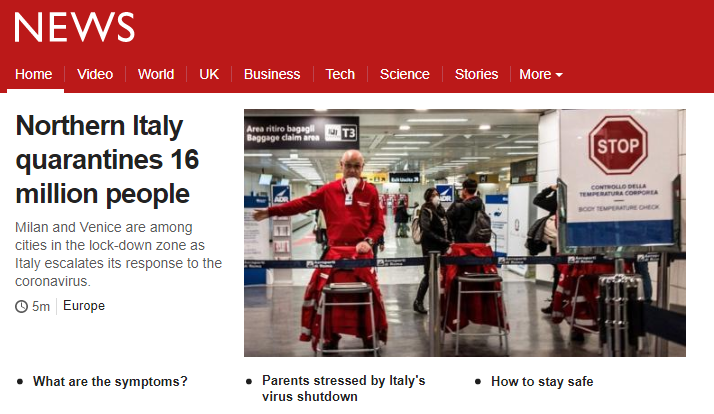Click the bullet beside 'How to stay safe'
This screenshot has height=414, width=714.
point(478,382)
